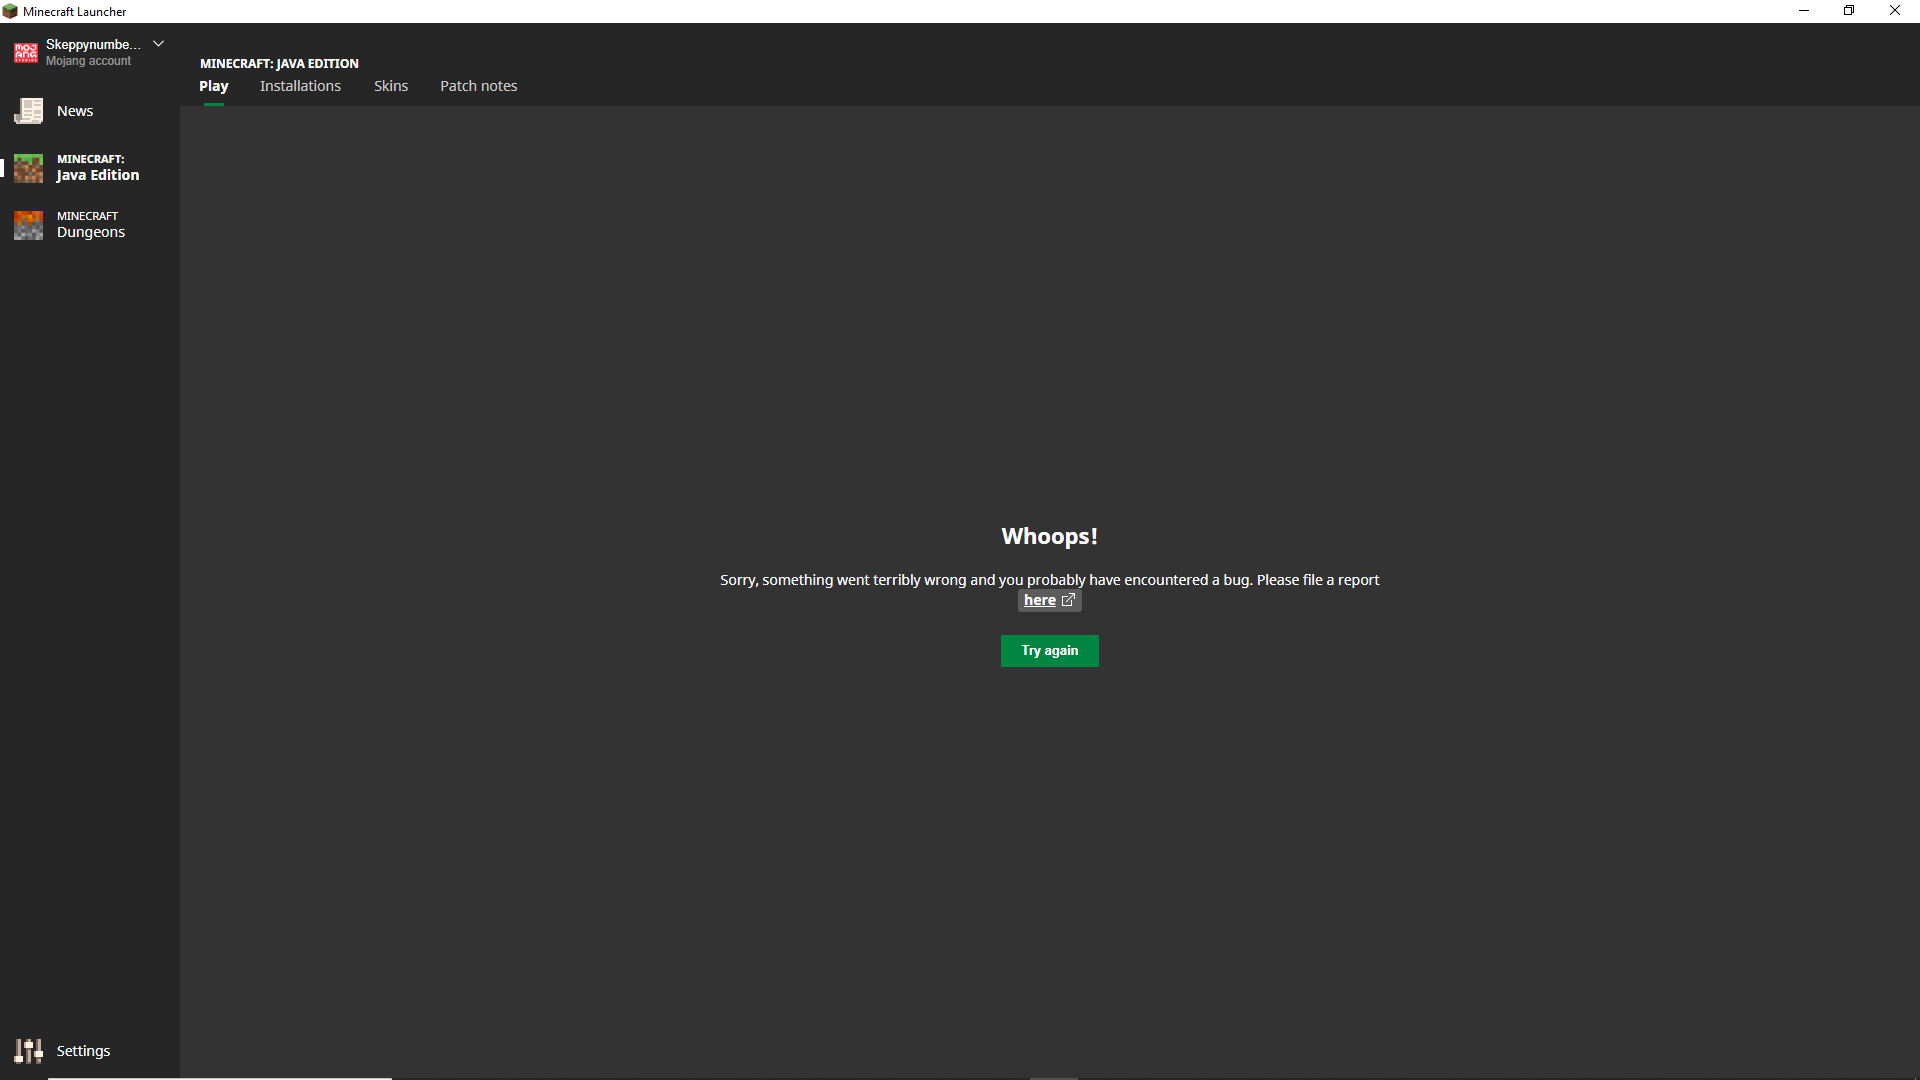Click the Minecraft Launcher title bar icon

(x=10, y=11)
